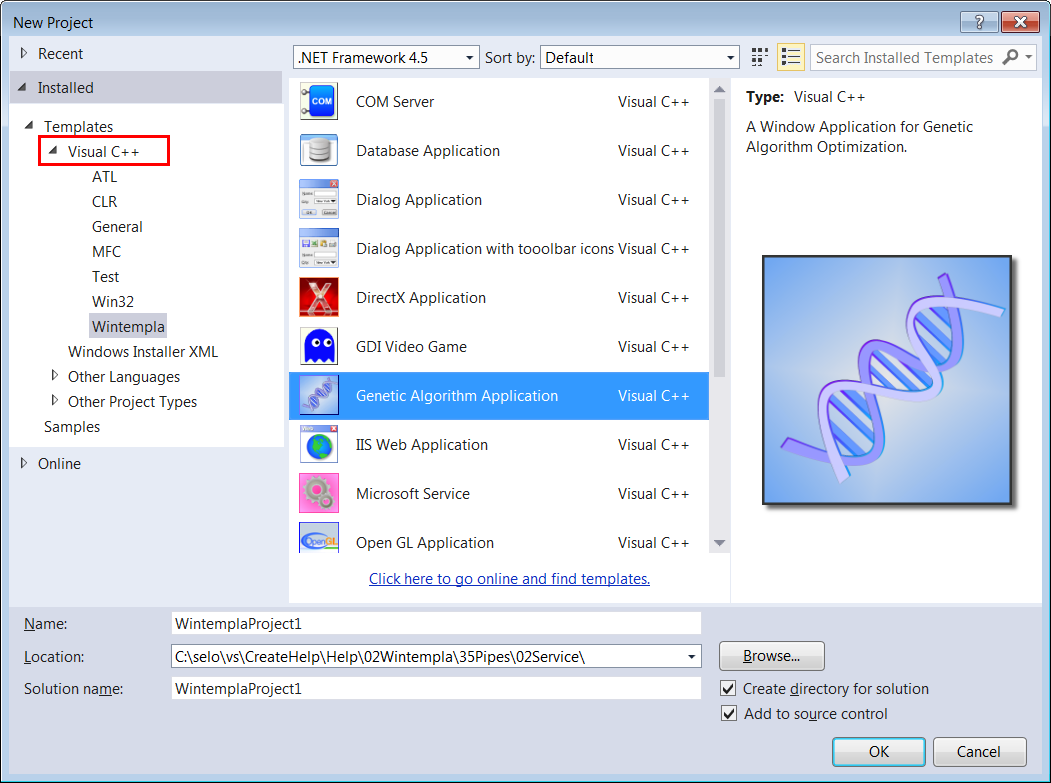Click the Help question mark button

tap(979, 22)
